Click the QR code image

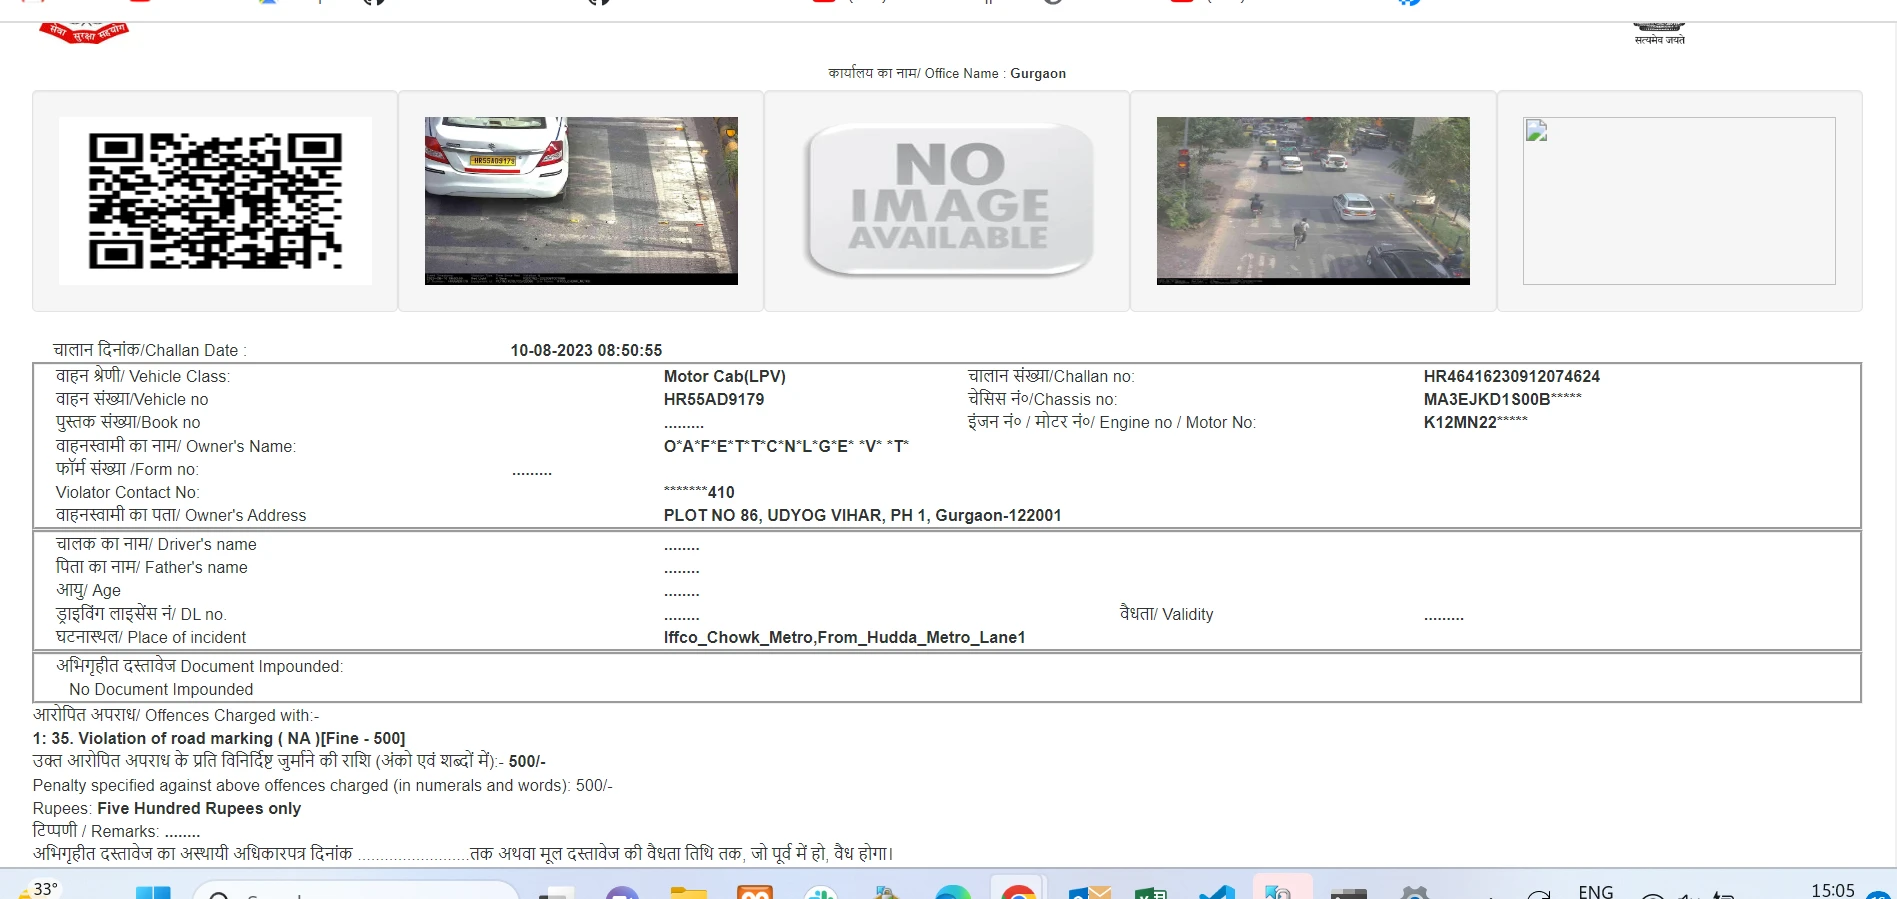click(215, 201)
